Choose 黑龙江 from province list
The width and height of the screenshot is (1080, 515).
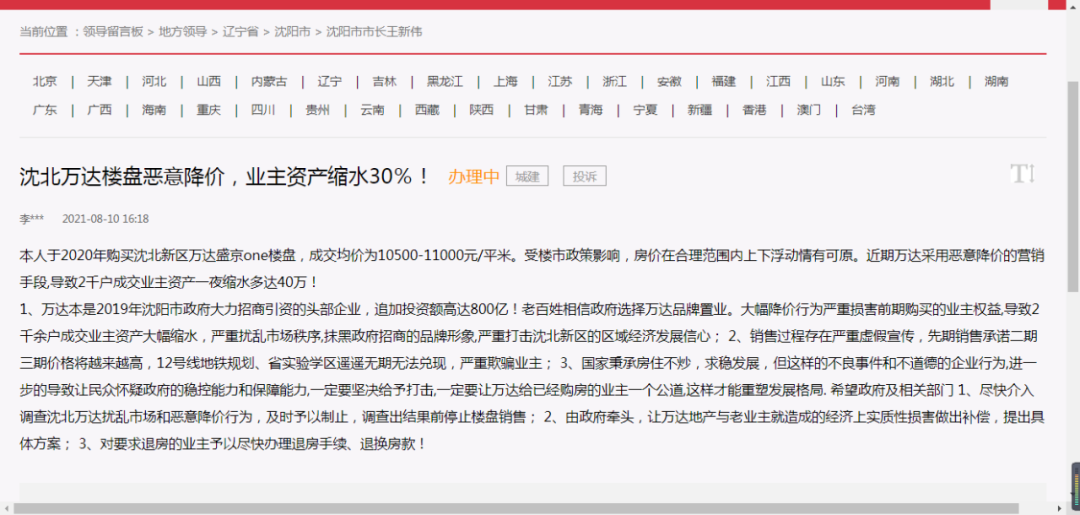coord(445,81)
